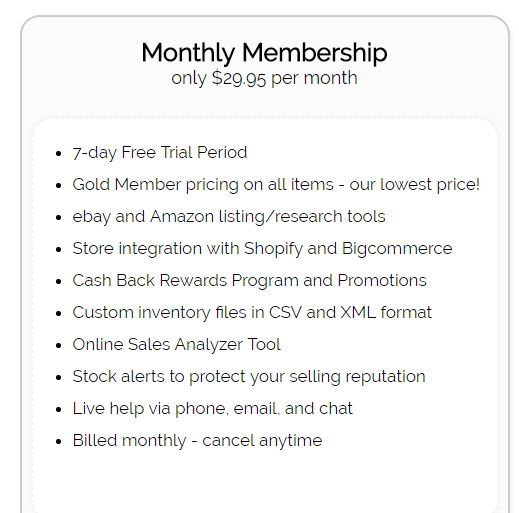Click the word Shopify in the list
Image resolution: width=519 pixels, height=513 pixels.
tap(273, 249)
